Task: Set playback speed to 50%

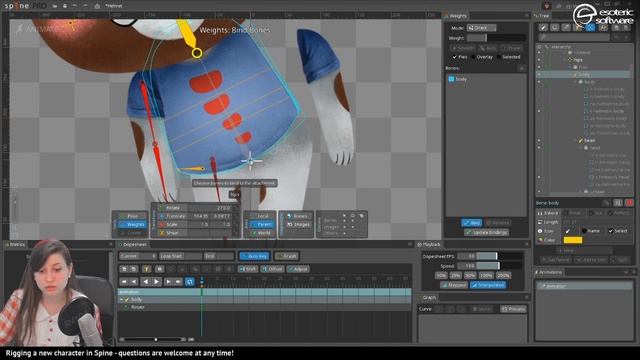Action: 470,276
